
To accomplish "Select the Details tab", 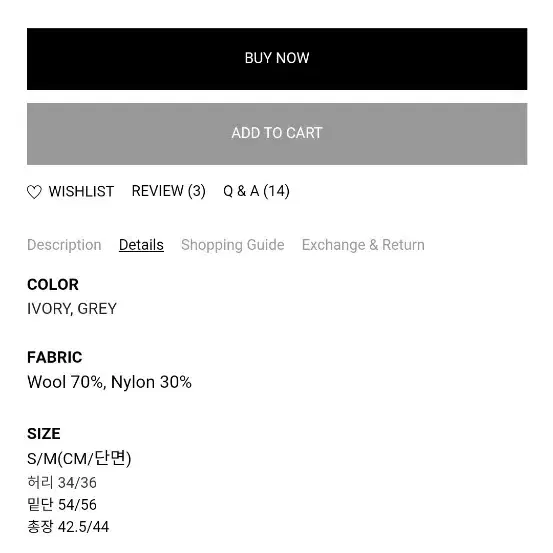I will (141, 245).
